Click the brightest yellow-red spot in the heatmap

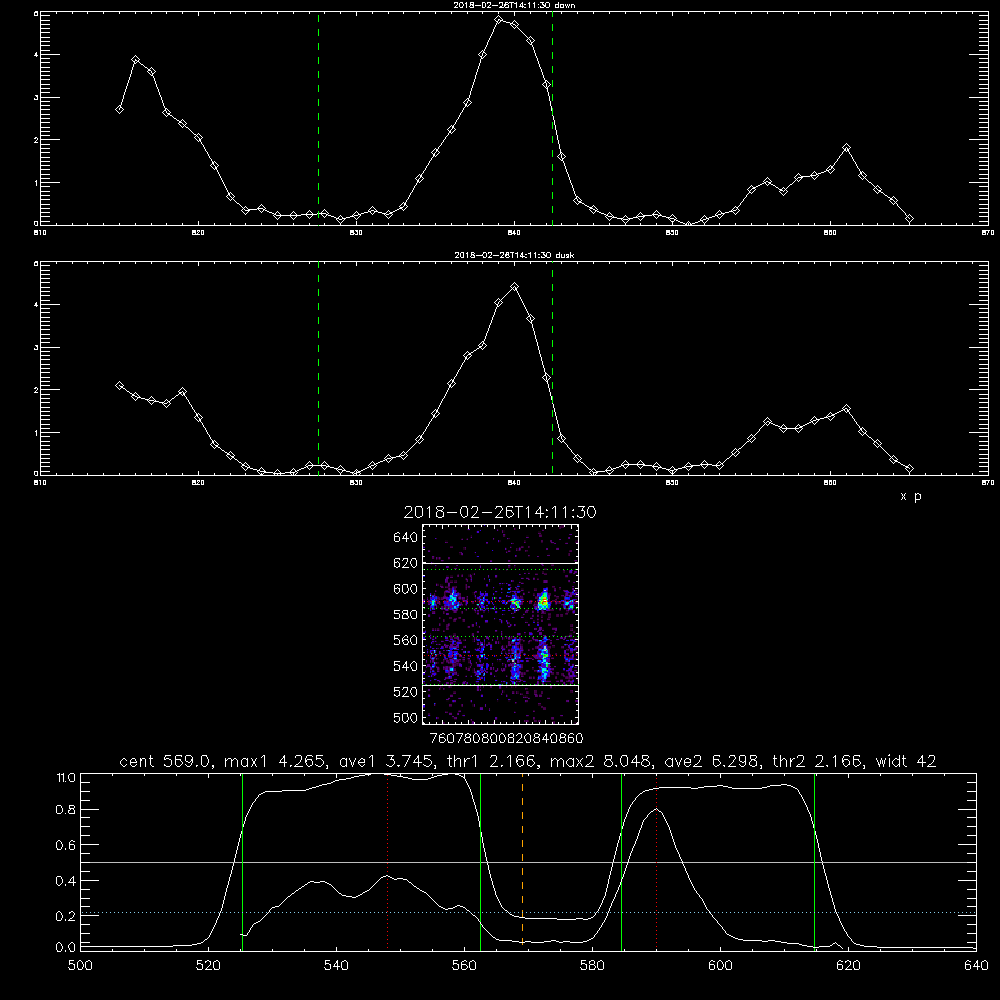(544, 600)
